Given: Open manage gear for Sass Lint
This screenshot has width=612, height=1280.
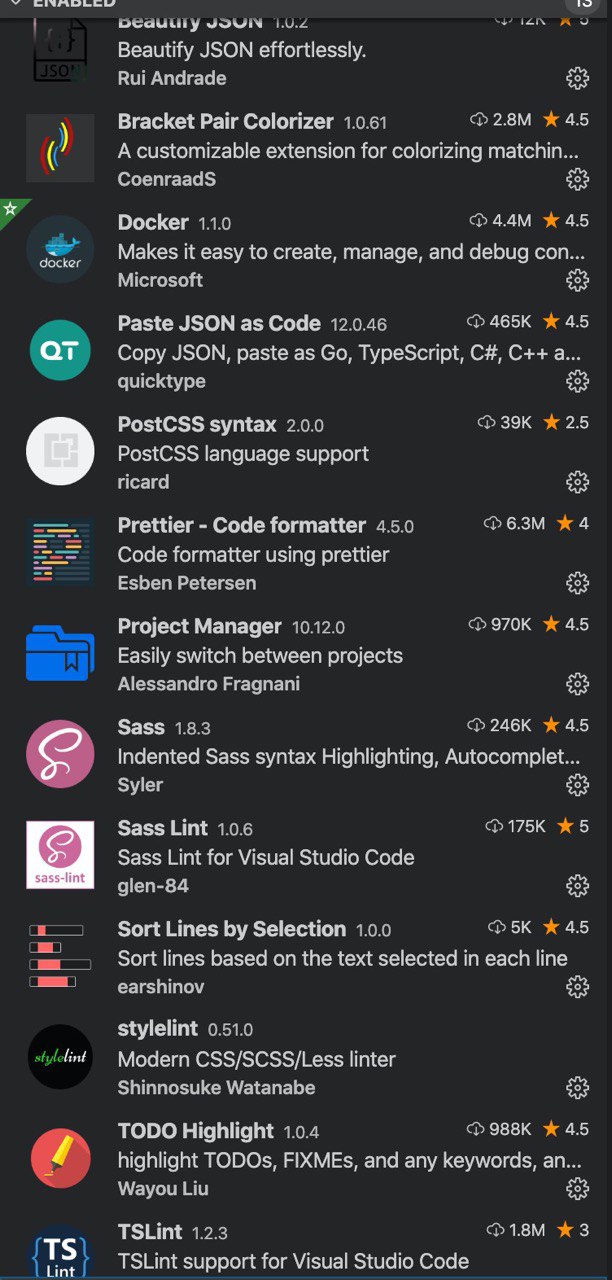Looking at the screenshot, I should pyautogui.click(x=577, y=886).
